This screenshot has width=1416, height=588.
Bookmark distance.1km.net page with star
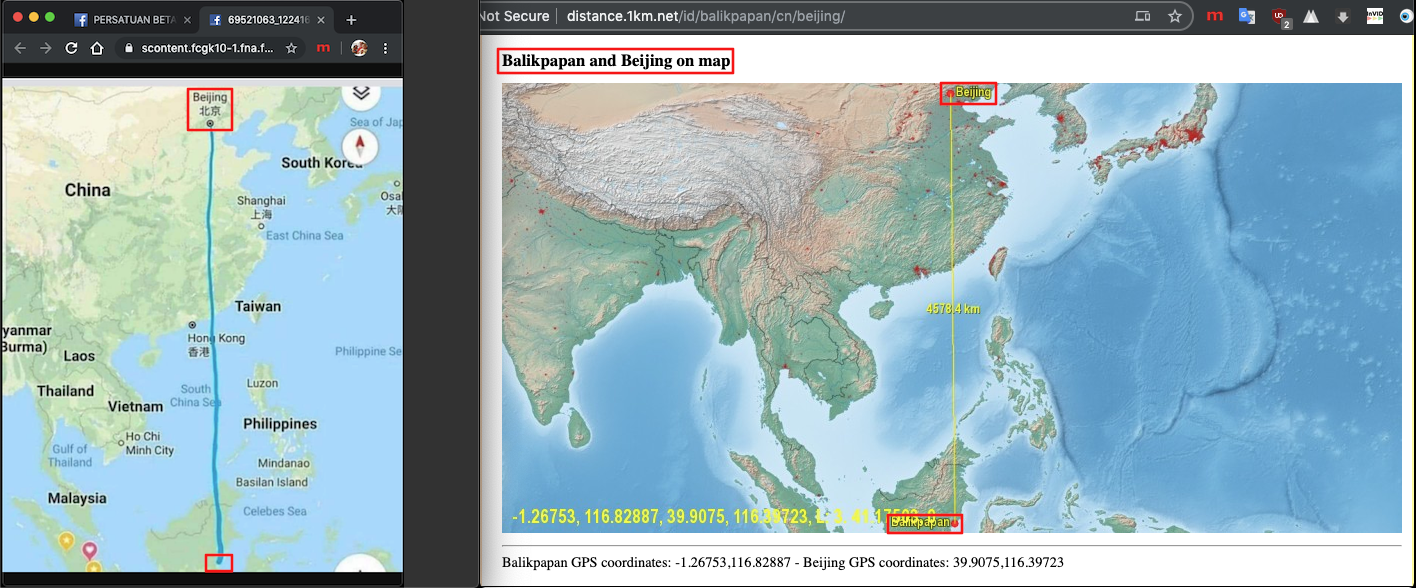[x=1175, y=16]
